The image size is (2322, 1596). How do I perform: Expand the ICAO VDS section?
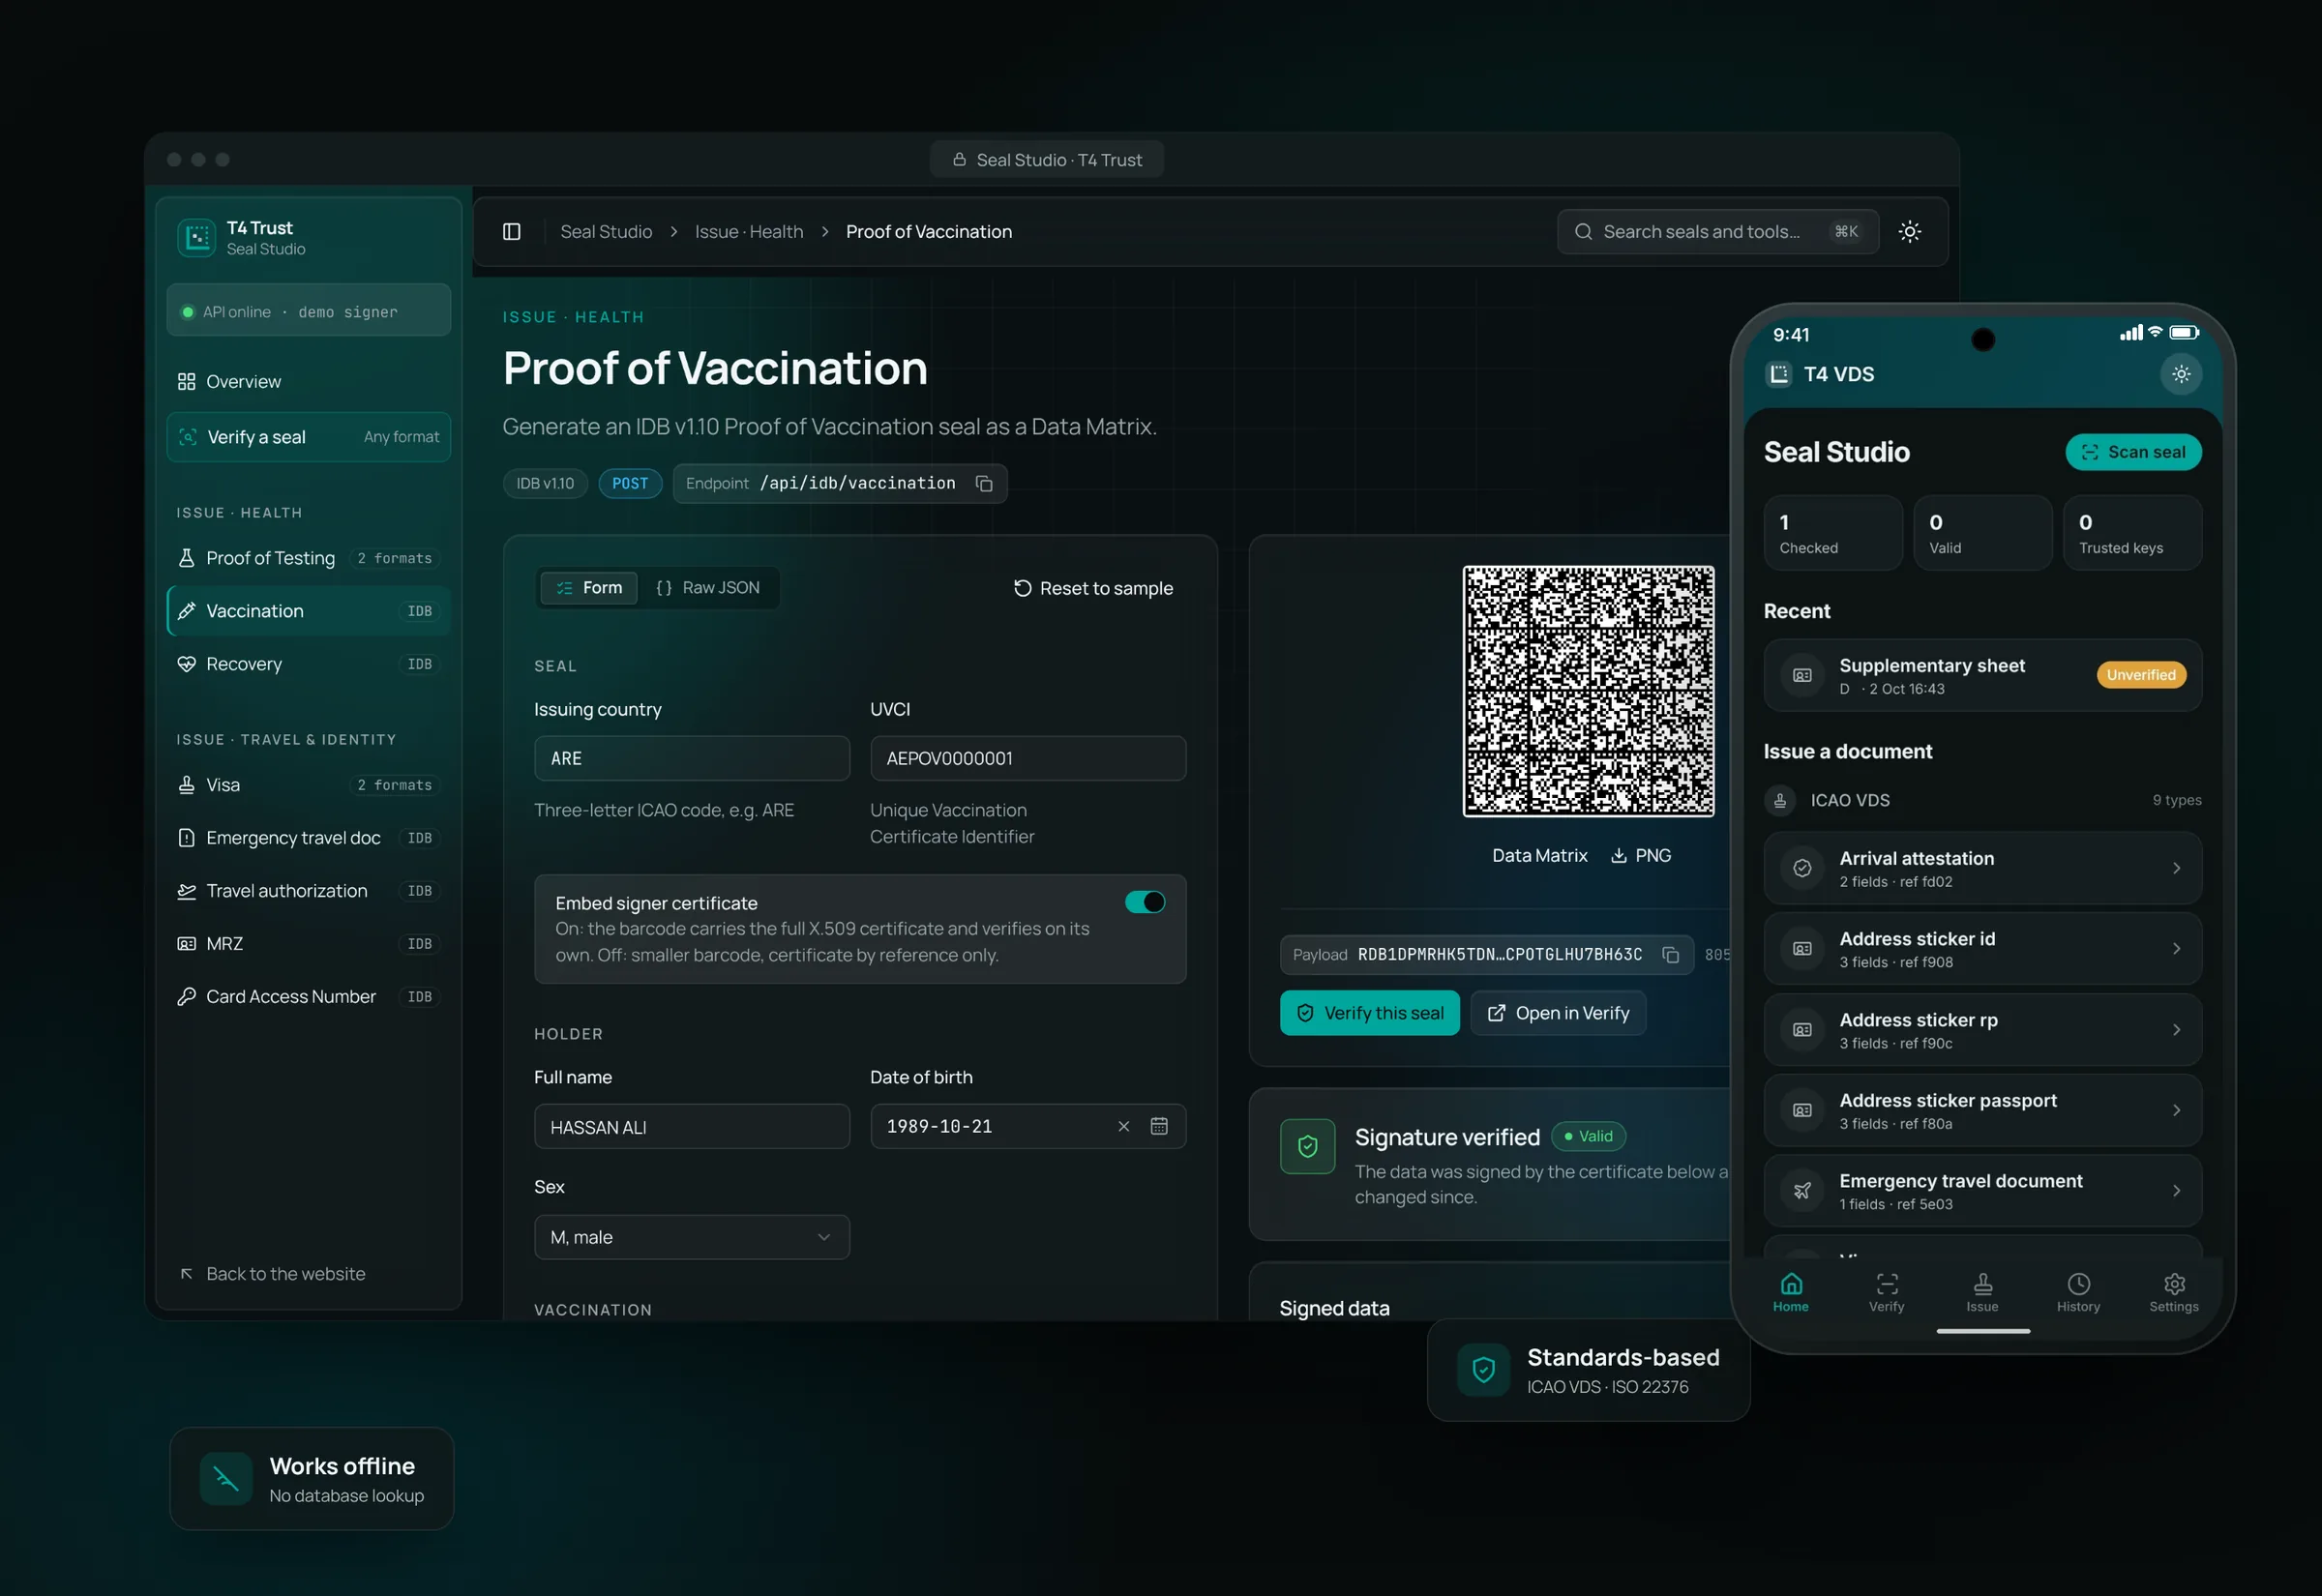point(1982,801)
